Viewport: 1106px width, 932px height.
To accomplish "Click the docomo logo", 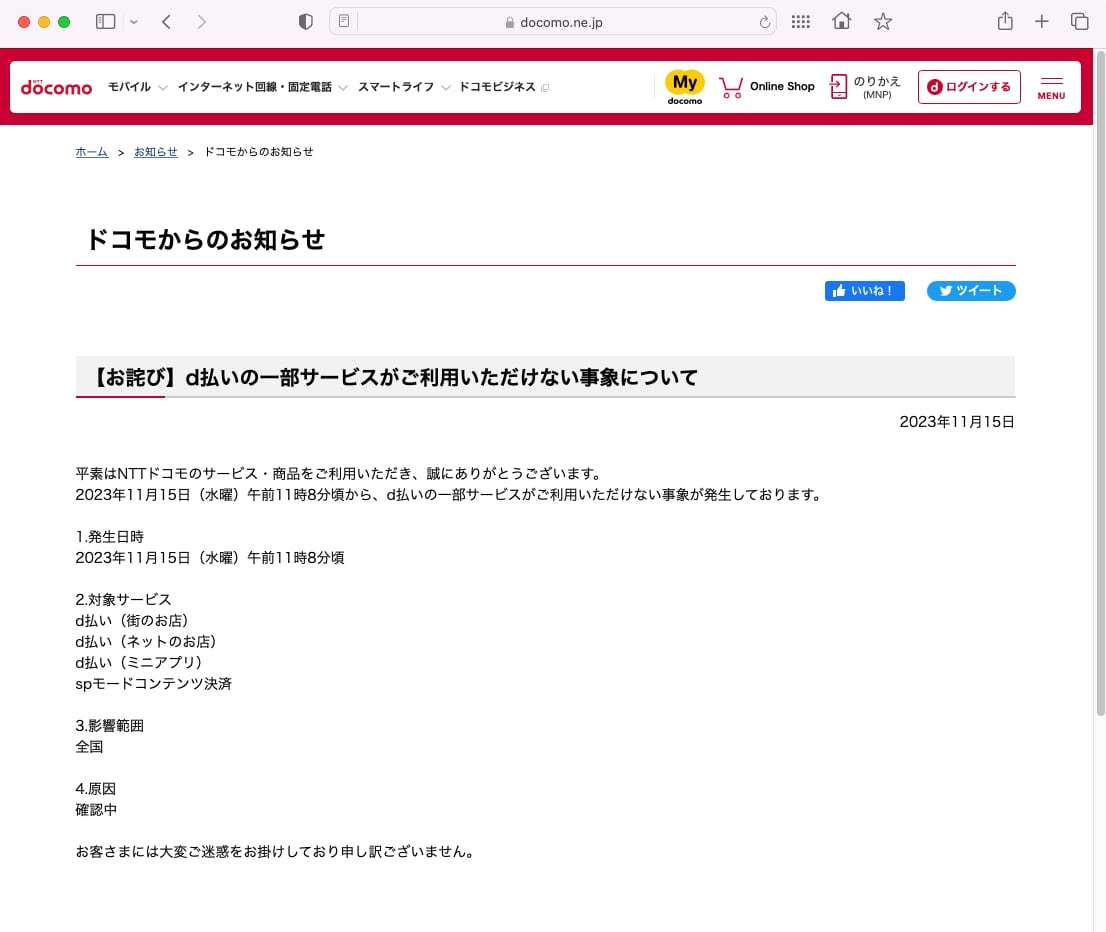I will click(56, 87).
